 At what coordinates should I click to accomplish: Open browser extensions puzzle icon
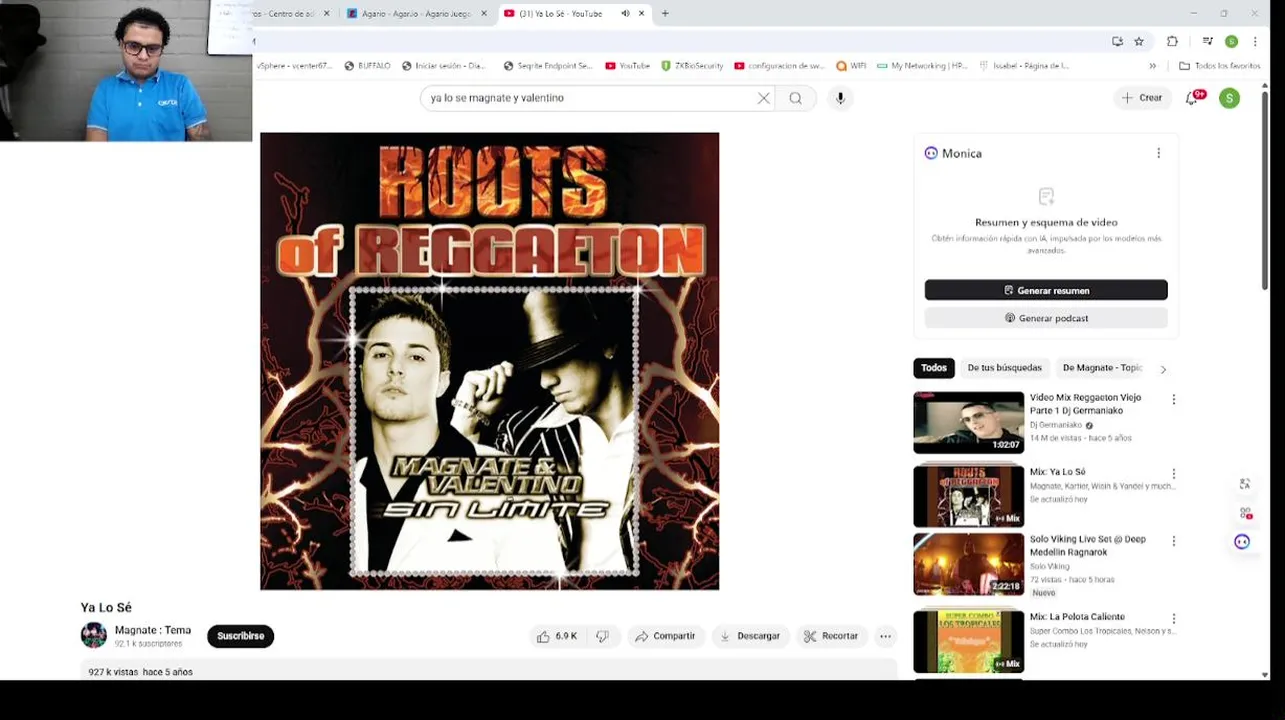click(x=1172, y=41)
